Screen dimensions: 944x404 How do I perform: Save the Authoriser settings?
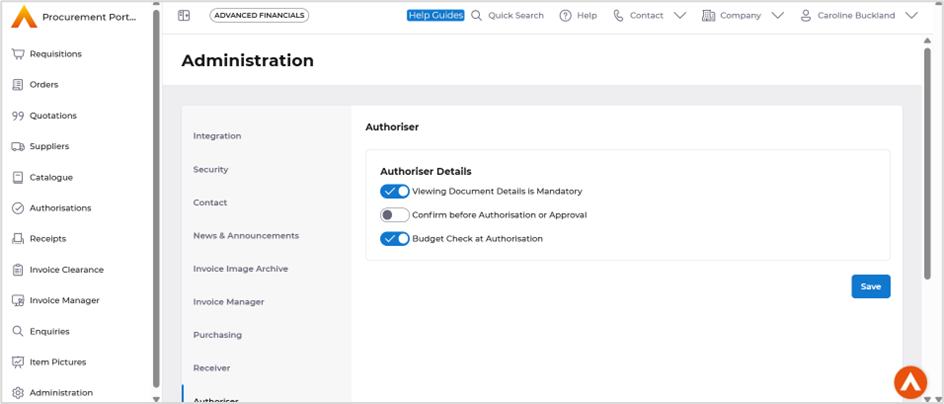click(x=870, y=287)
